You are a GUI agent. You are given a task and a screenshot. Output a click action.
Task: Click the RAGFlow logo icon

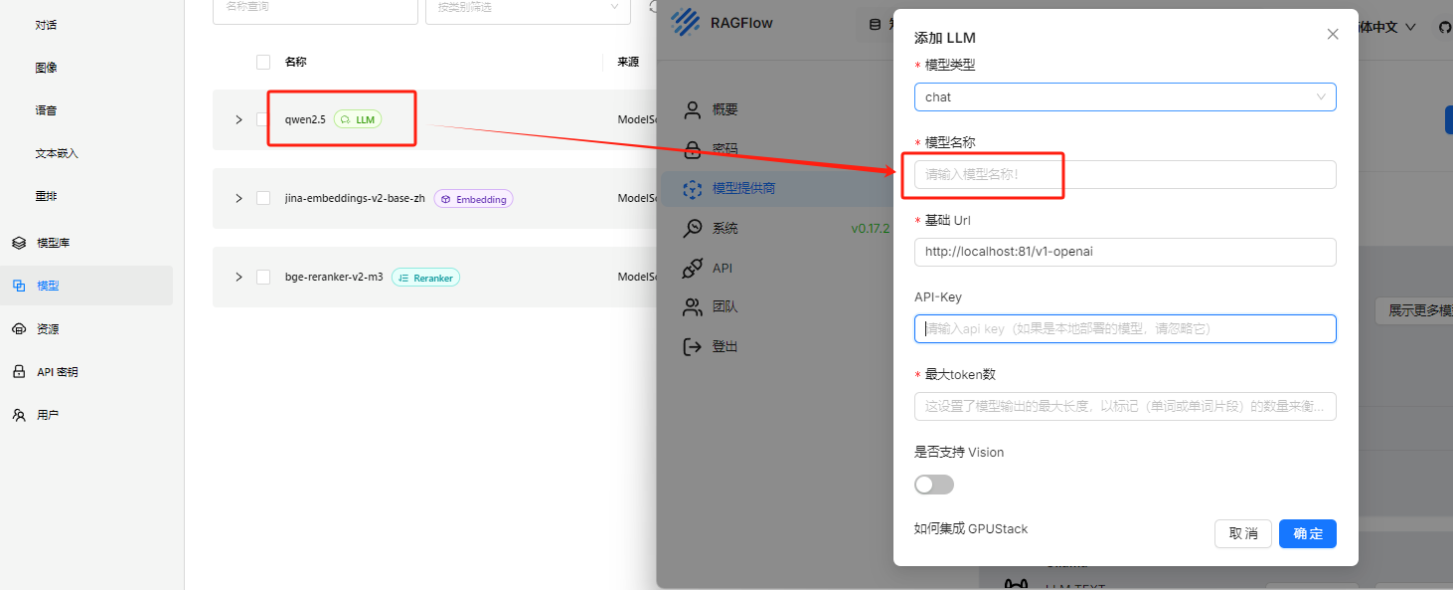point(686,22)
